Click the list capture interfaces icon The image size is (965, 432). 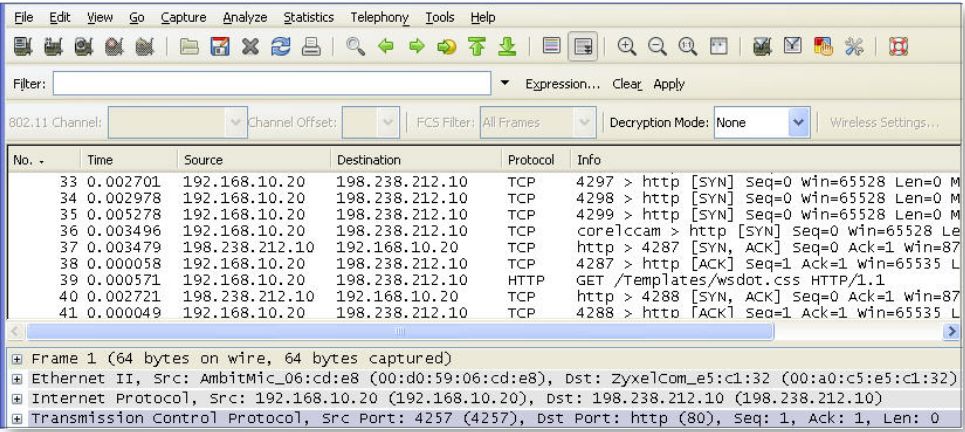23,47
